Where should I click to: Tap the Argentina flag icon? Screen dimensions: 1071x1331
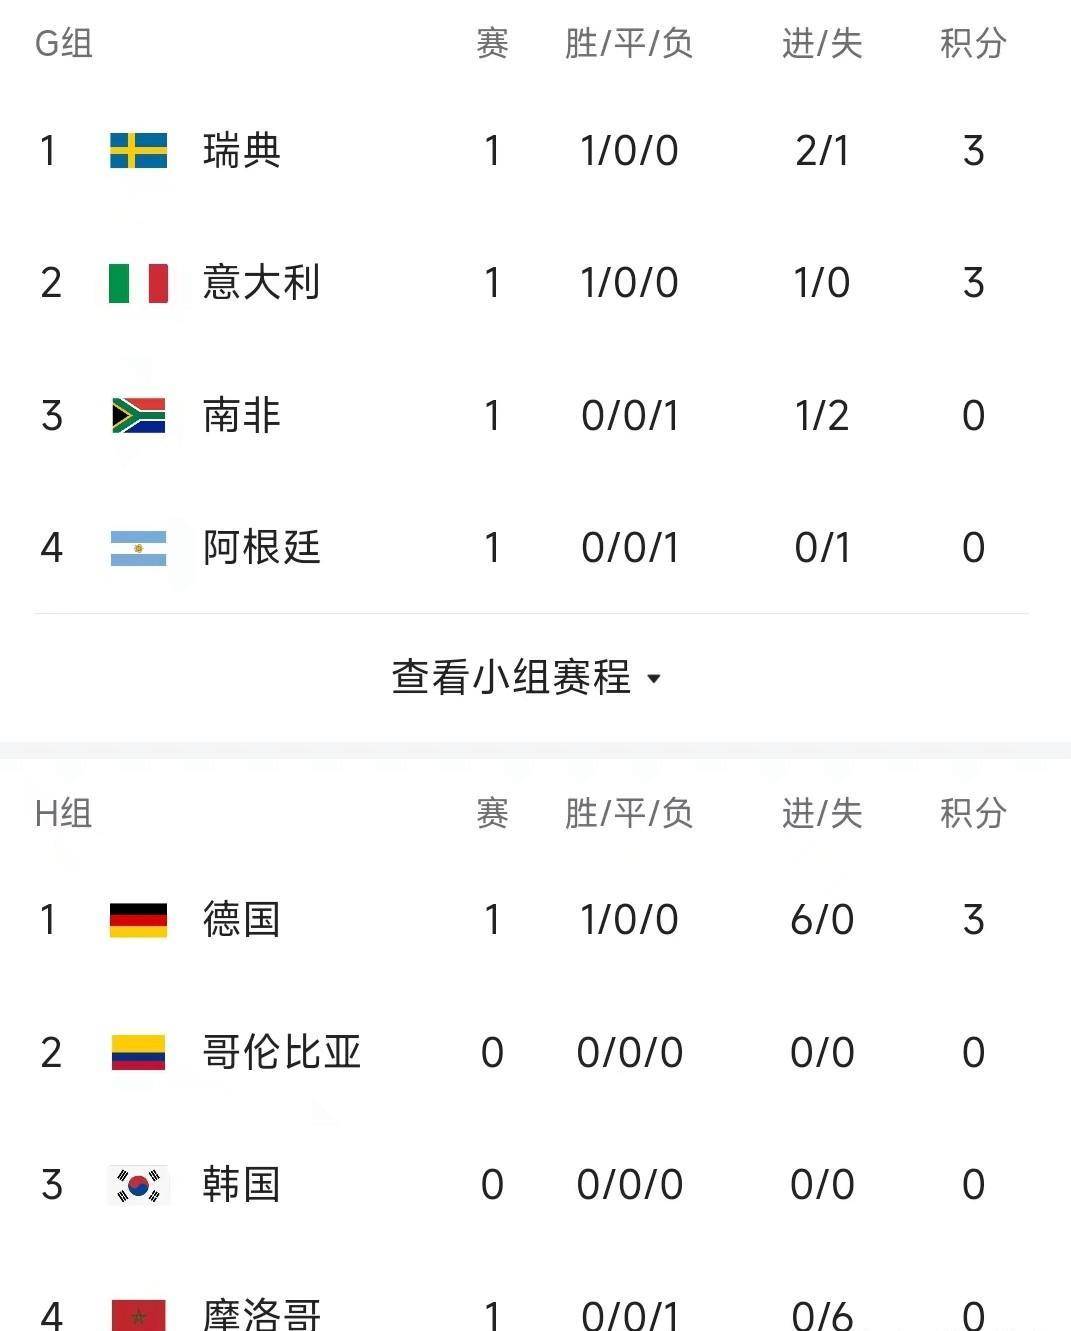click(138, 548)
